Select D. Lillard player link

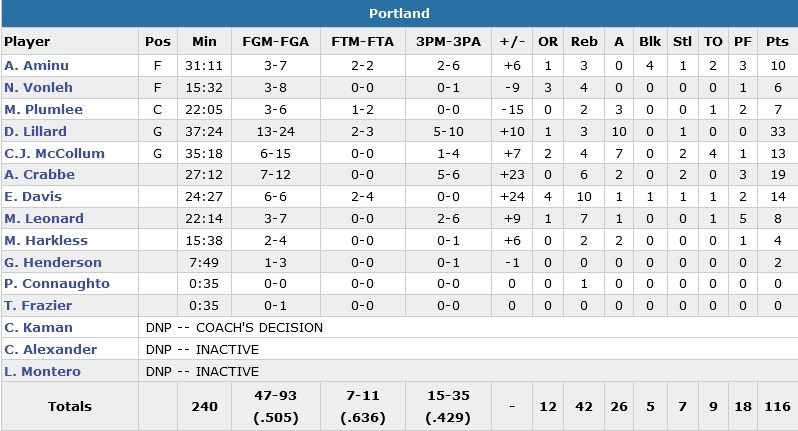[x=35, y=131]
